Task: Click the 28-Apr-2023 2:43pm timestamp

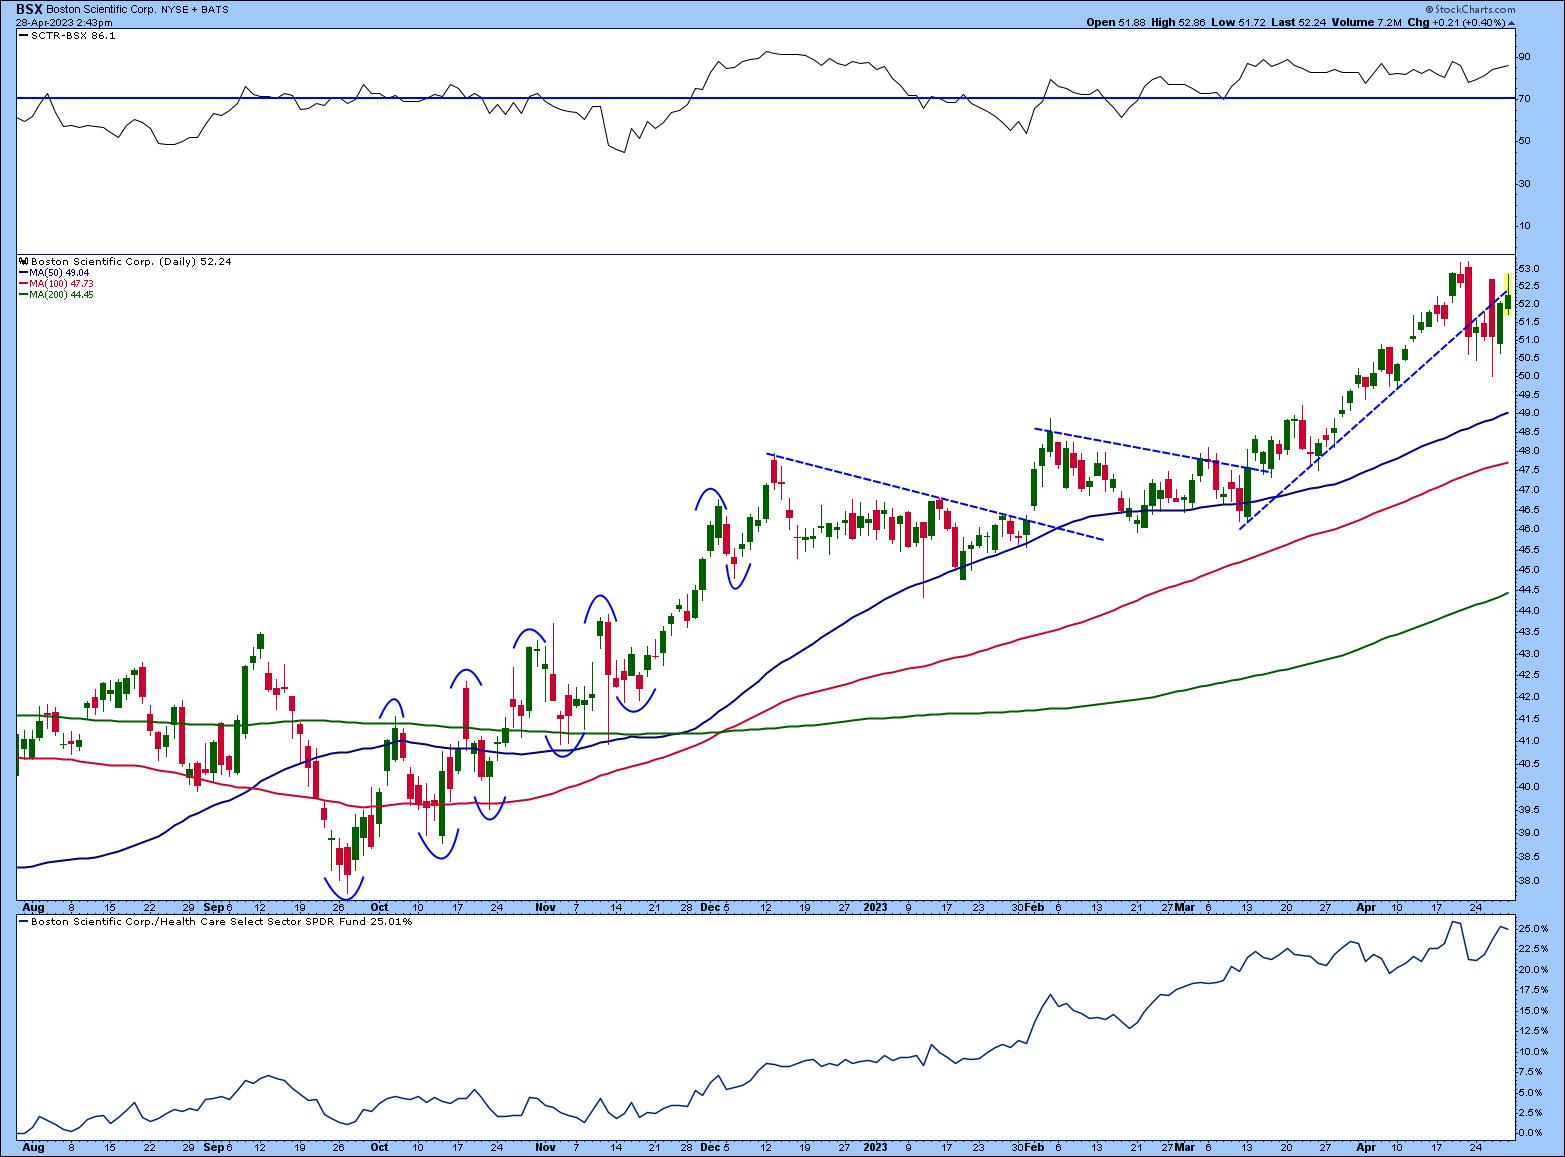Action: (64, 22)
